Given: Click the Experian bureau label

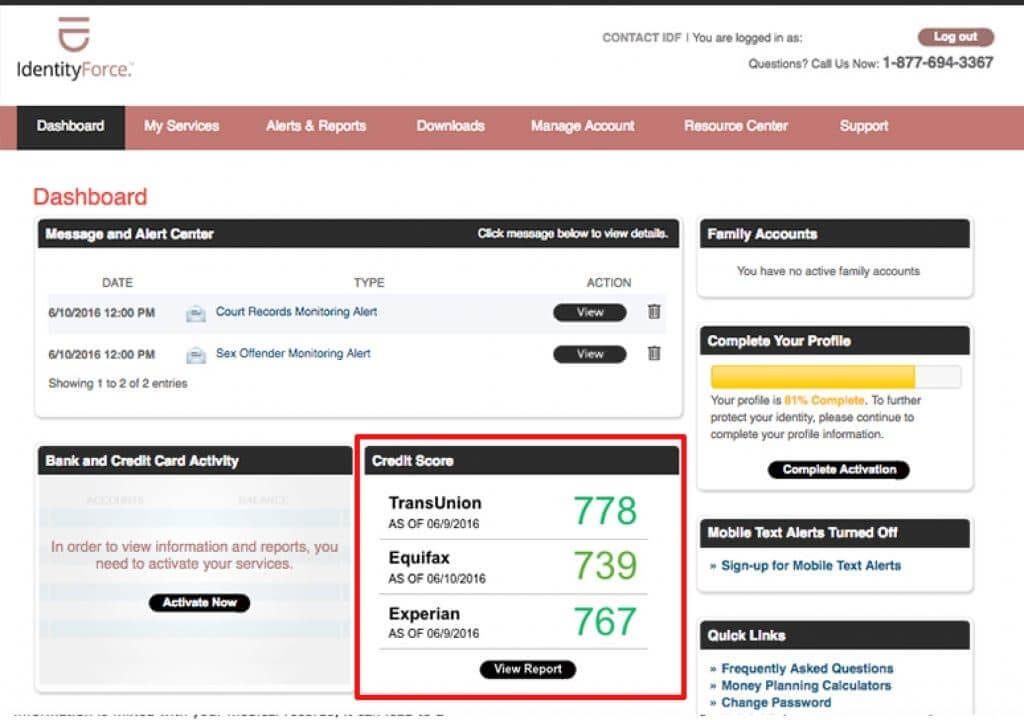Looking at the screenshot, I should click(x=424, y=614).
